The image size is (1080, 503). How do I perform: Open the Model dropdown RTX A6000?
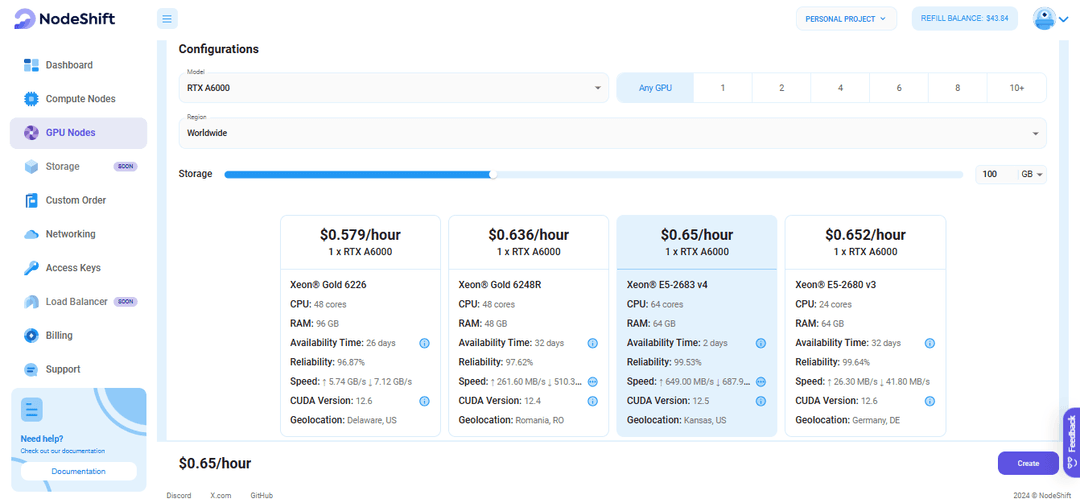pos(393,88)
